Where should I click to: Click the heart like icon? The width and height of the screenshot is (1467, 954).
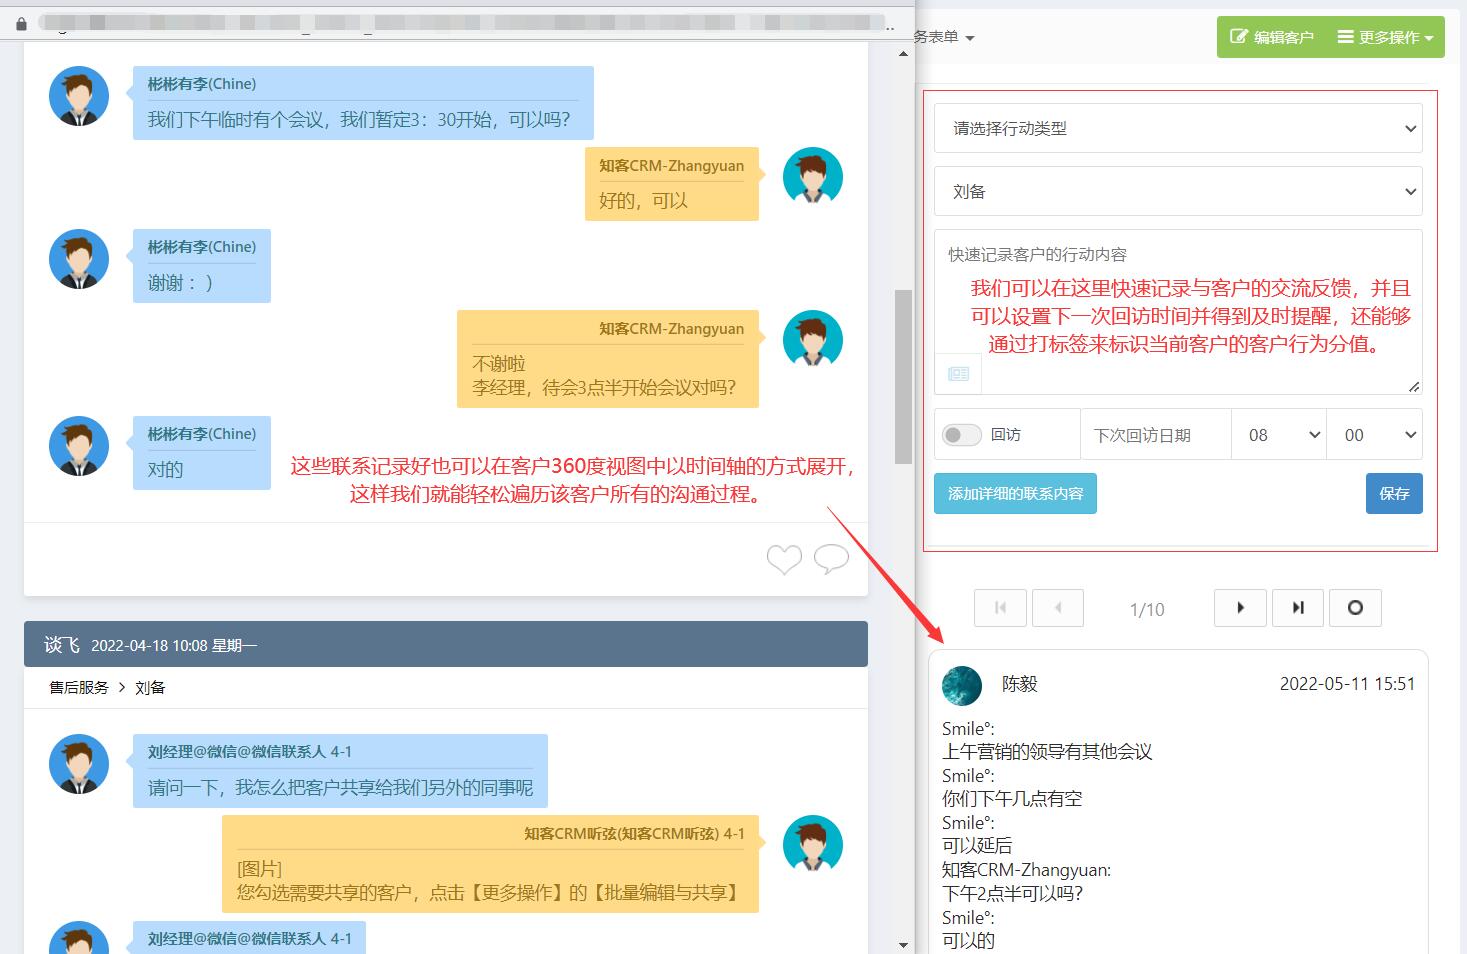[x=784, y=560]
